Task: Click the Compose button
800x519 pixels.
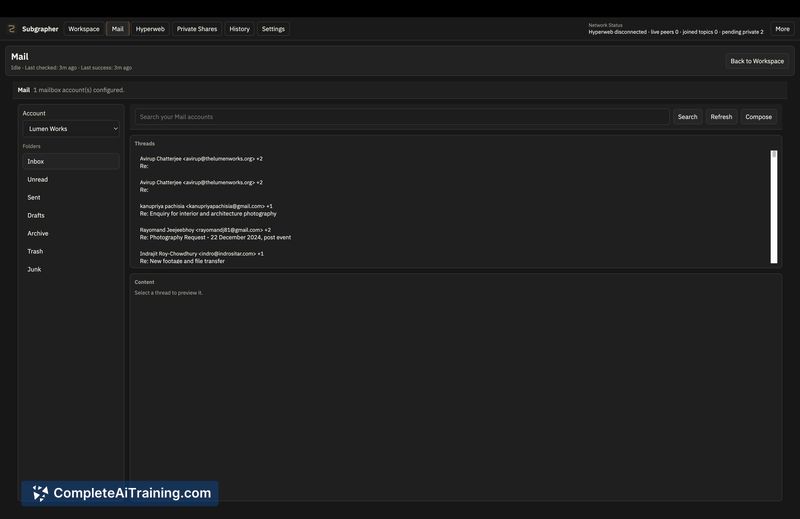Action: tap(758, 117)
